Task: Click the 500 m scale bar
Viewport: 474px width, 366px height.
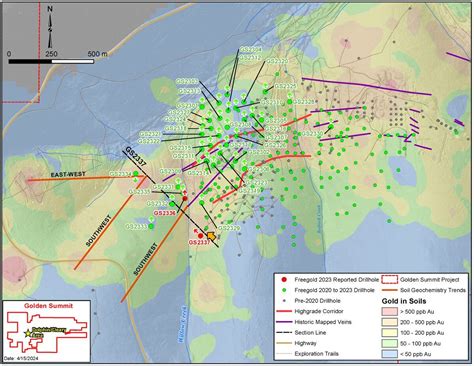Action: pyautogui.click(x=51, y=61)
